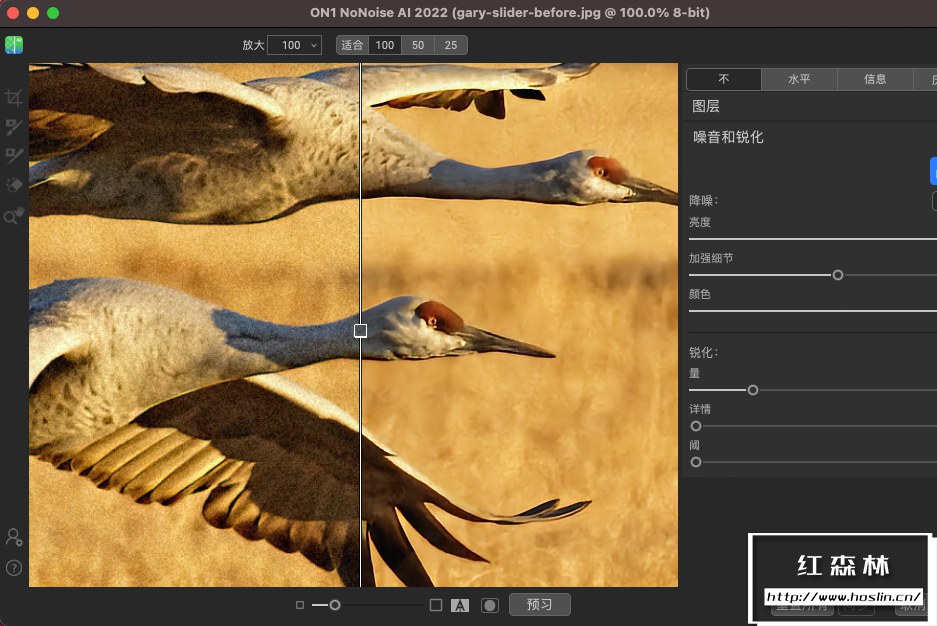
Task: Click the 锐化 label
Action: click(703, 352)
